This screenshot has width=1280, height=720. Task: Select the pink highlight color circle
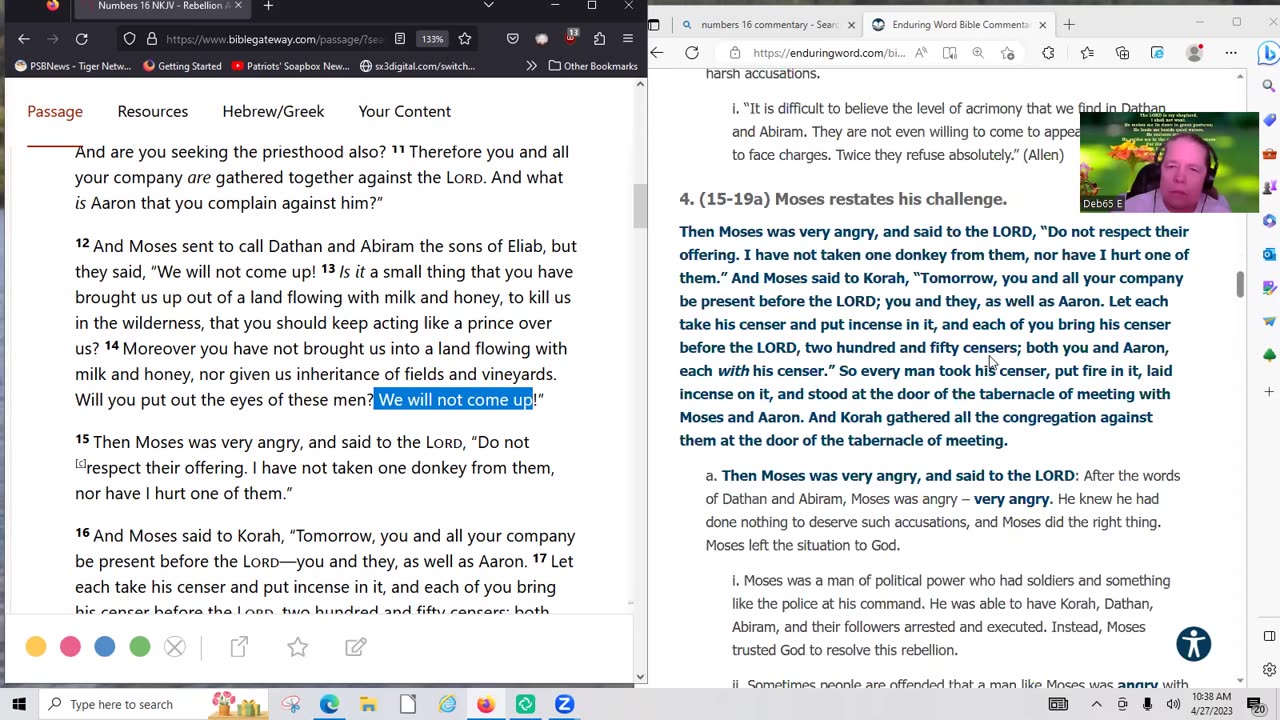pos(70,647)
